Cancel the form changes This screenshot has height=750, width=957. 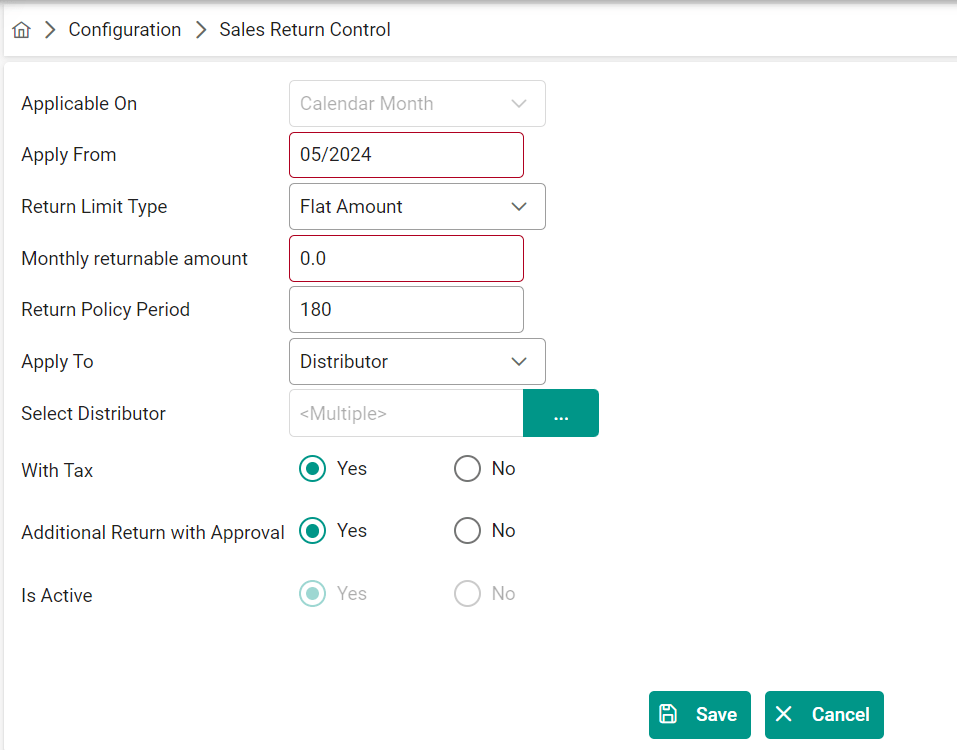coord(824,715)
